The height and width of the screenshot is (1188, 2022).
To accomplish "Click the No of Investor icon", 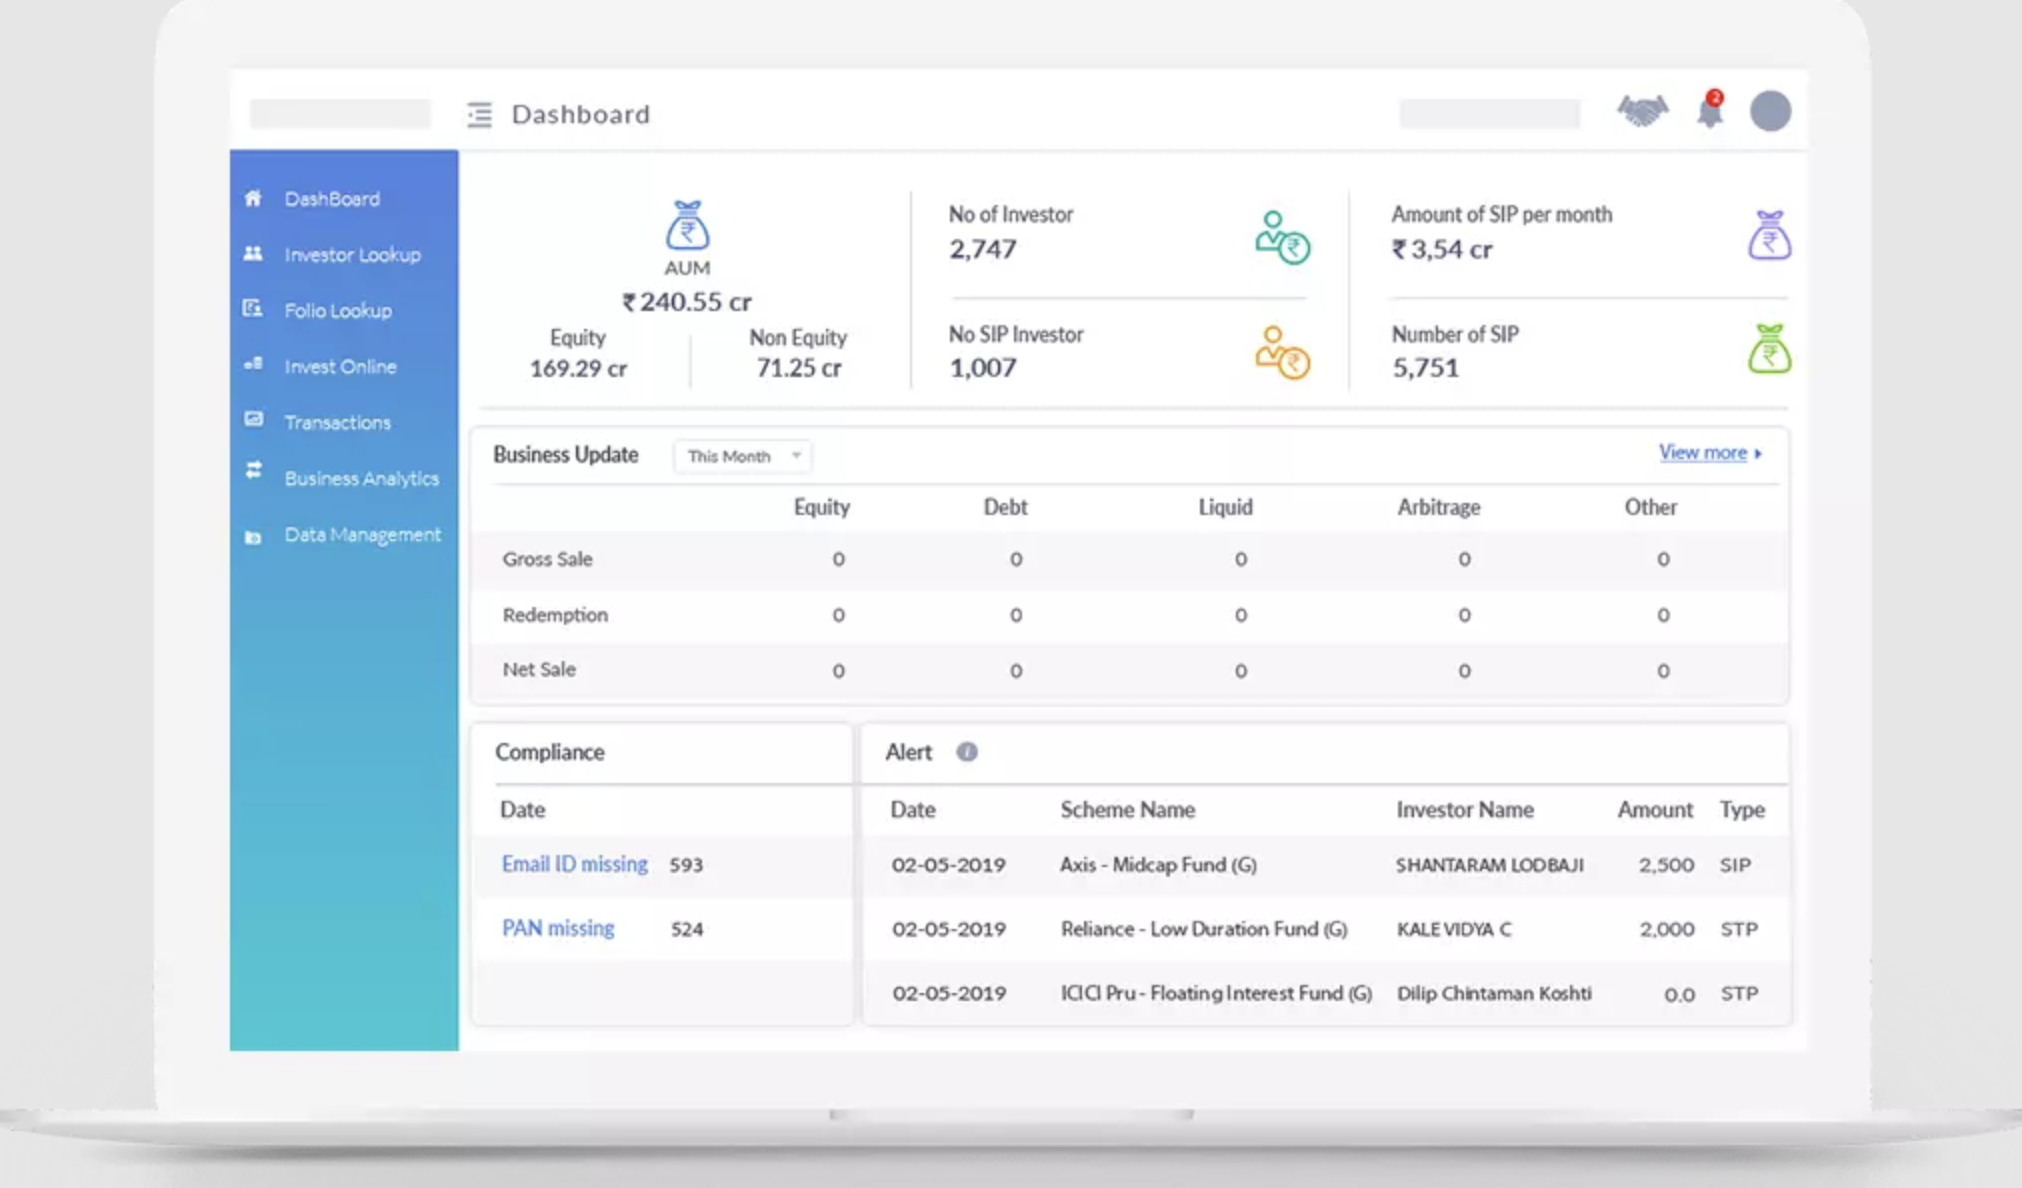I will pyautogui.click(x=1282, y=237).
